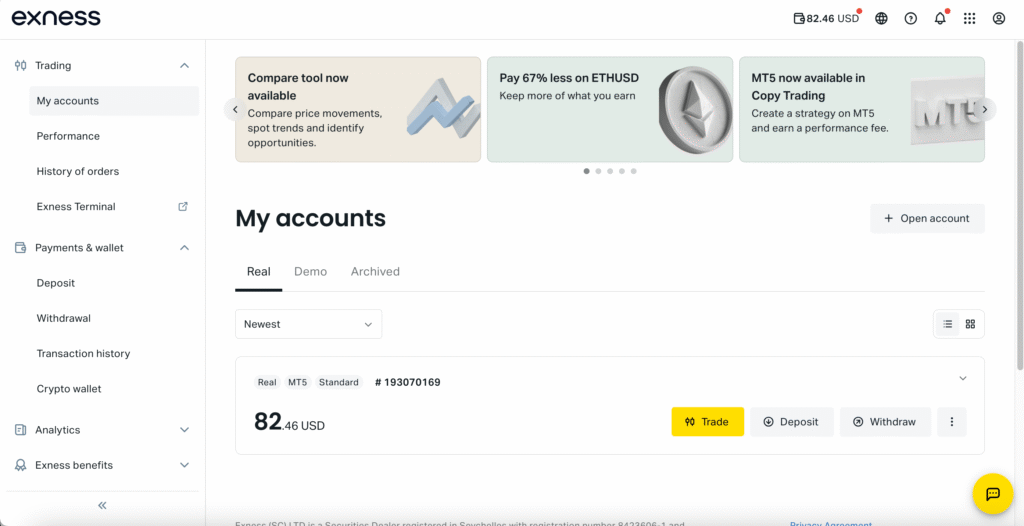This screenshot has width=1024, height=526.
Task: Open the apps grid menu
Action: pyautogui.click(x=969, y=18)
